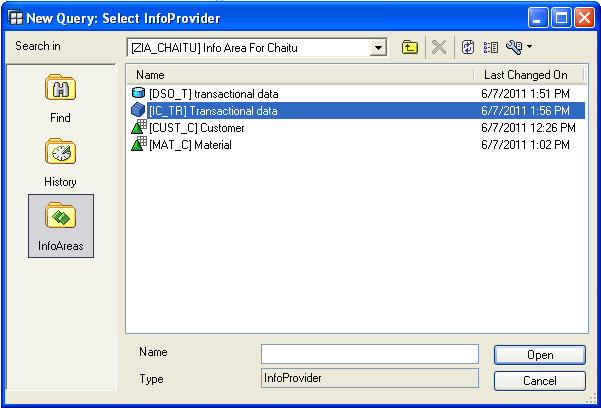Maximize the New Query dialog

pyautogui.click(x=561, y=18)
